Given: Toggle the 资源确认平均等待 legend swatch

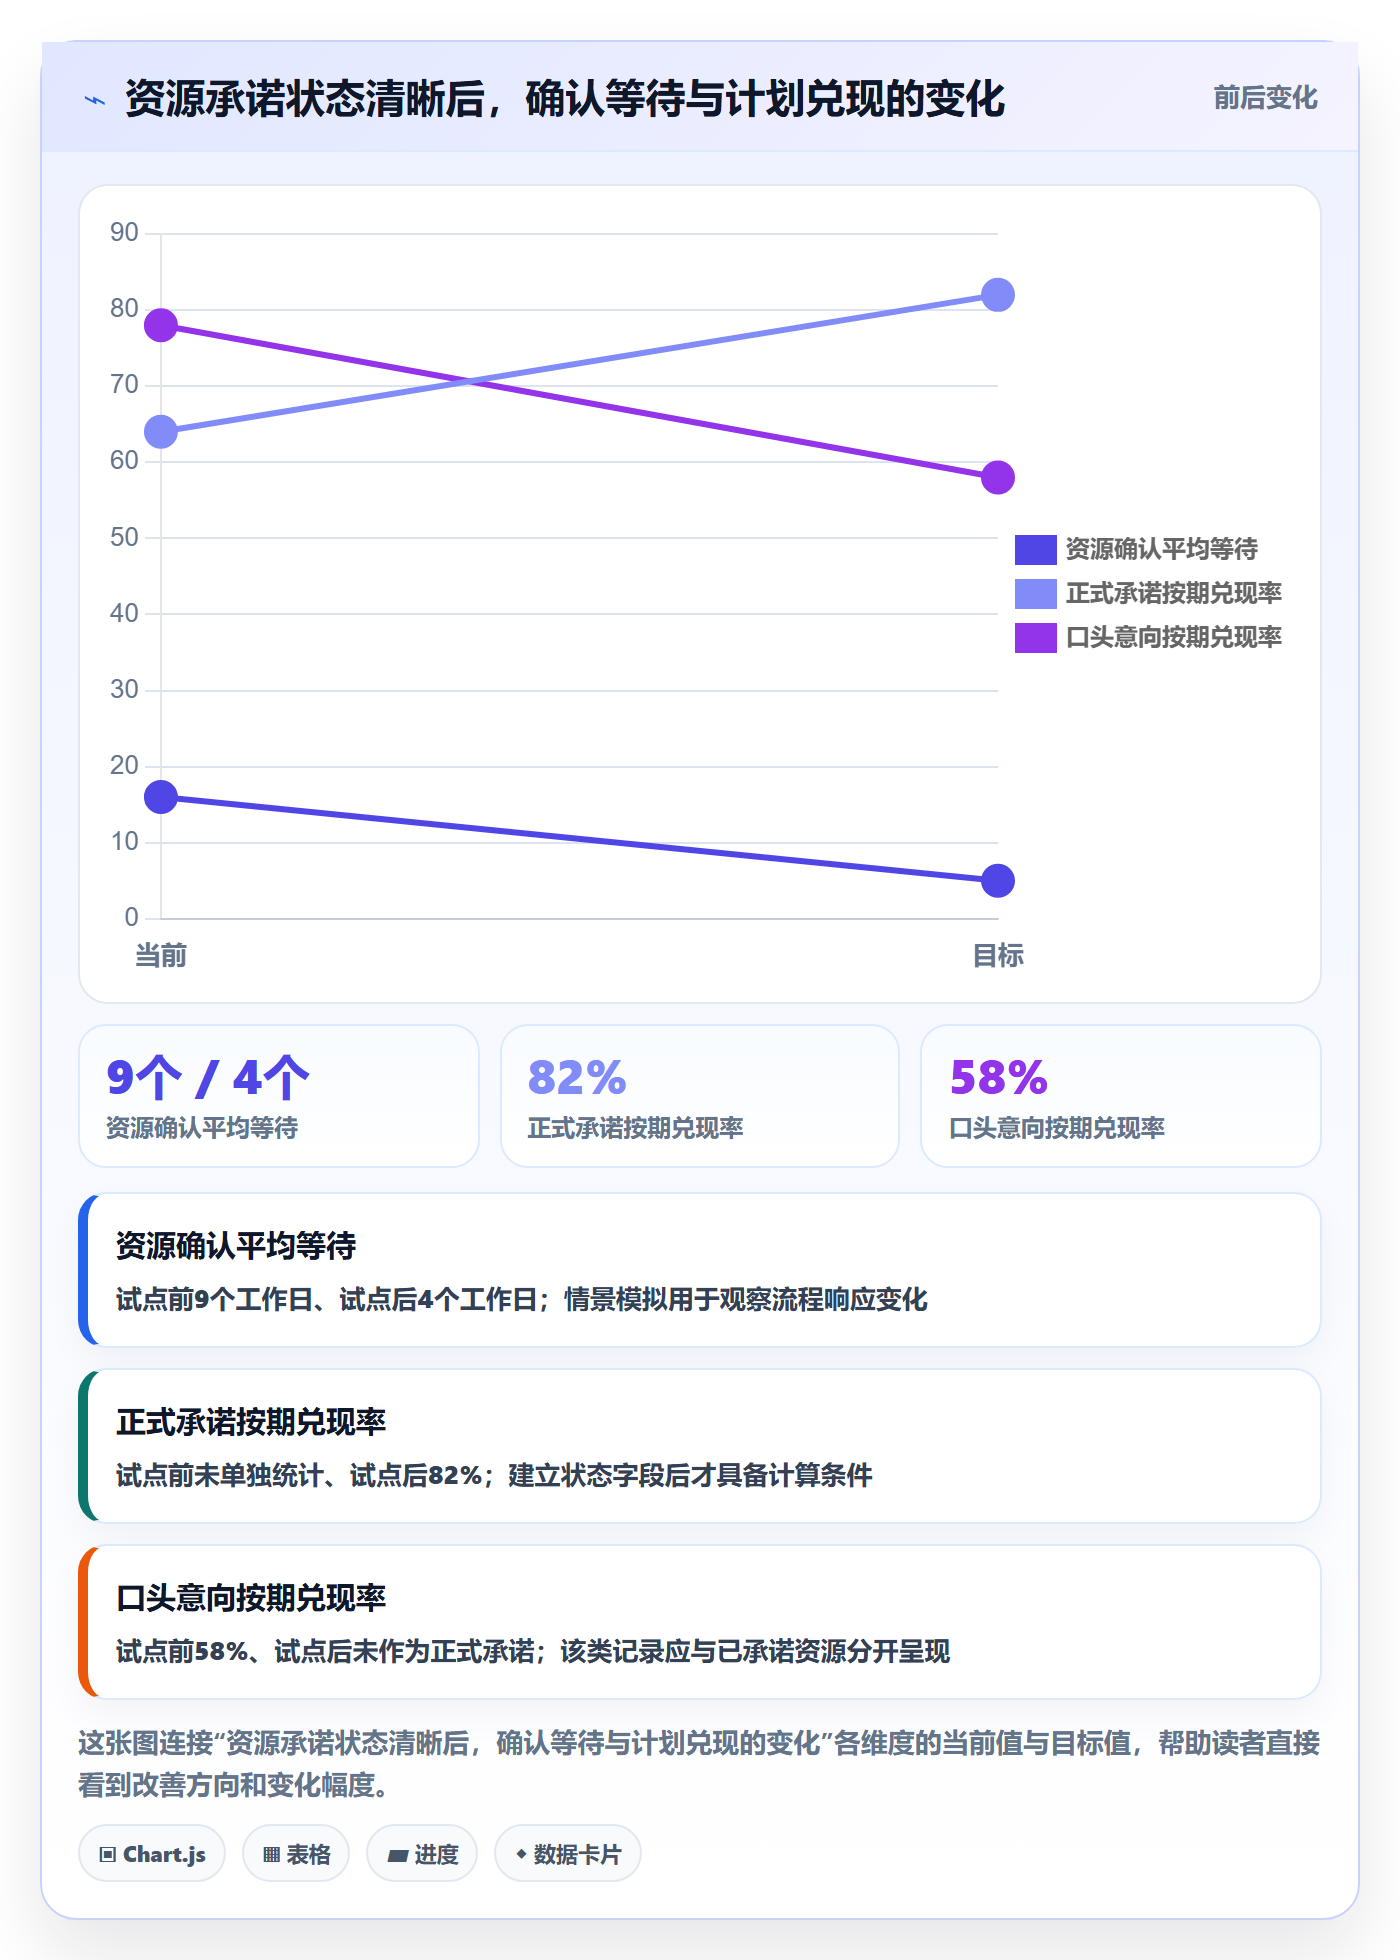Looking at the screenshot, I should pos(1035,549).
